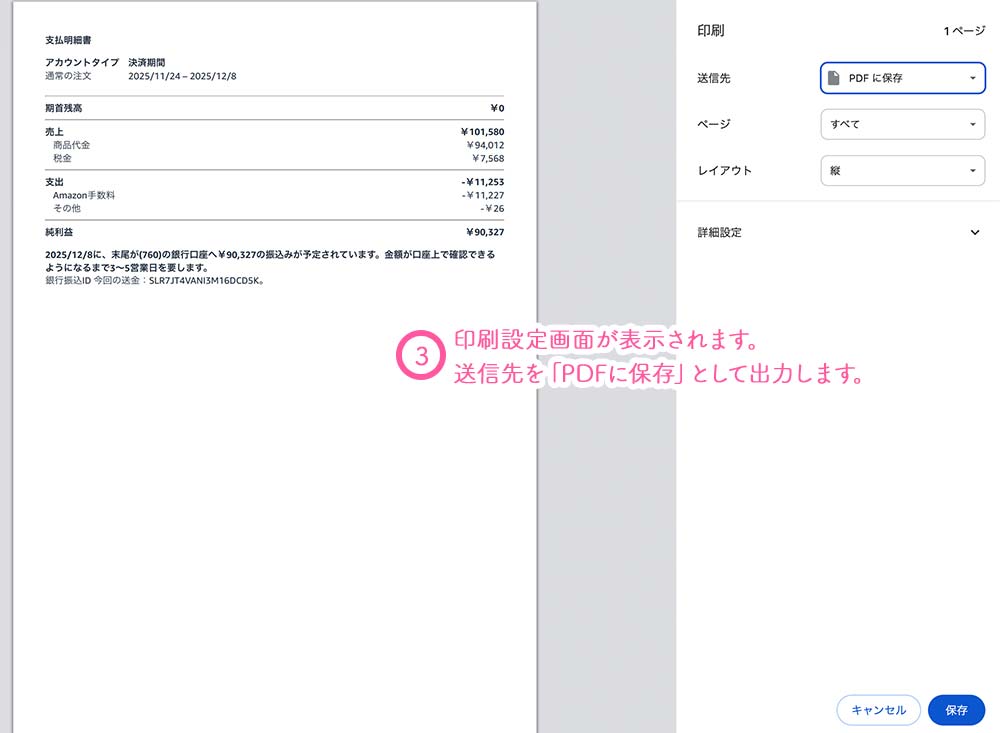This screenshot has width=1000, height=733.
Task: Click the 詳細設定 label text
Action: [719, 233]
